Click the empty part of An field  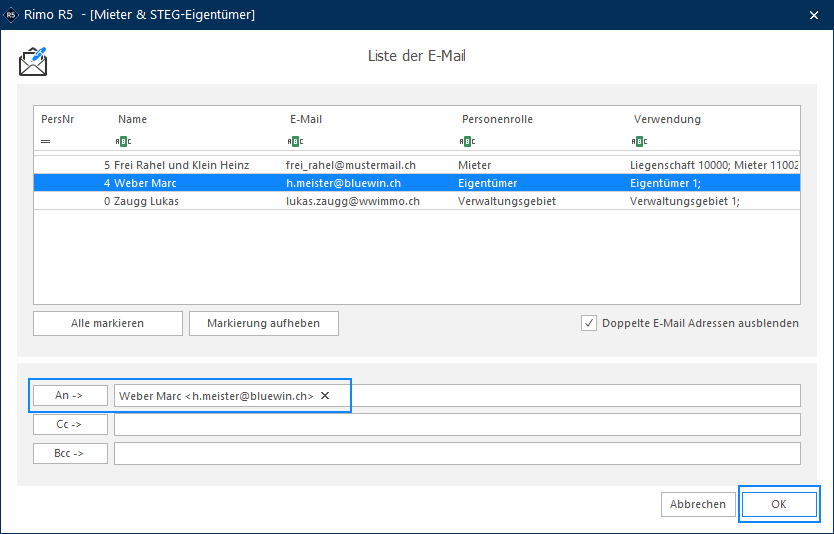[566, 396]
